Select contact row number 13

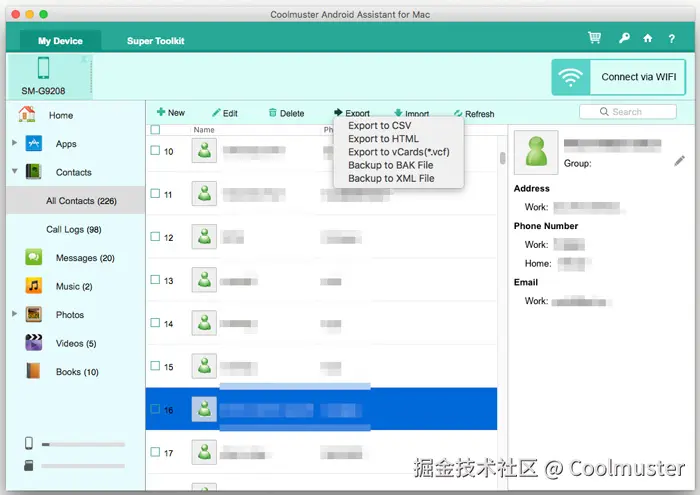321,280
